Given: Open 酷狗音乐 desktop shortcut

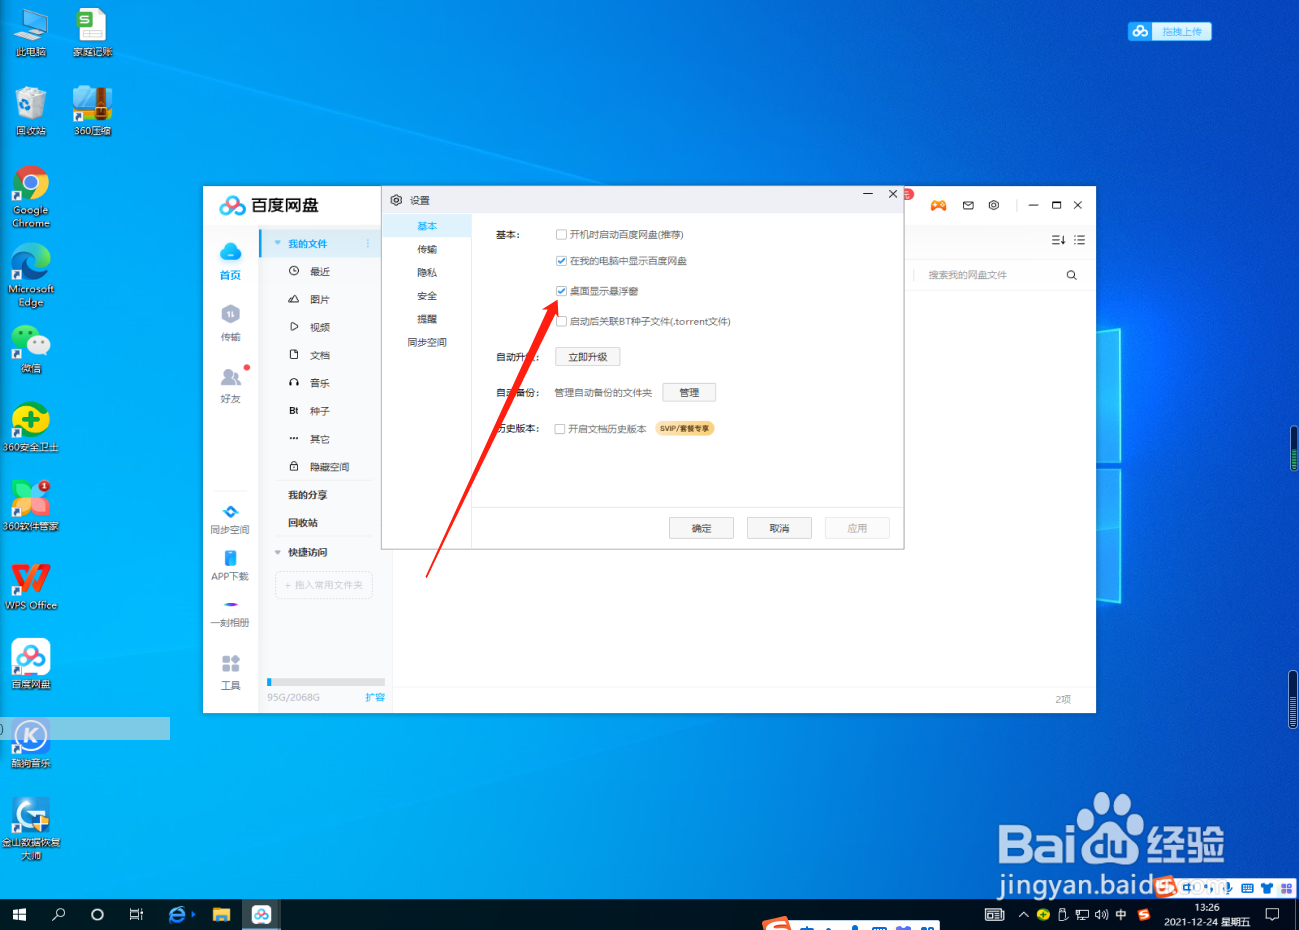Looking at the screenshot, I should [x=31, y=743].
